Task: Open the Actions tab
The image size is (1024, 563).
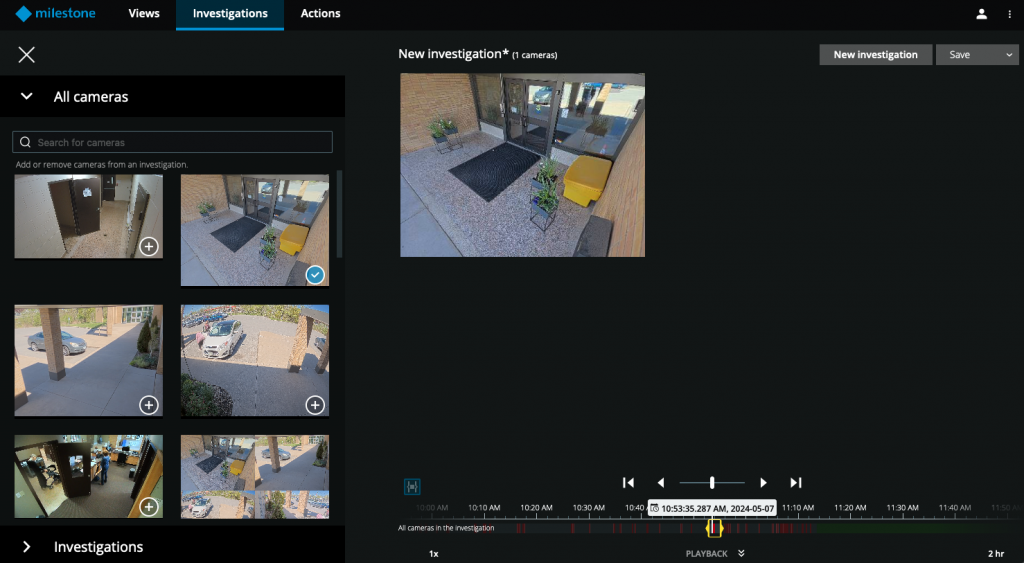Action: coord(320,14)
